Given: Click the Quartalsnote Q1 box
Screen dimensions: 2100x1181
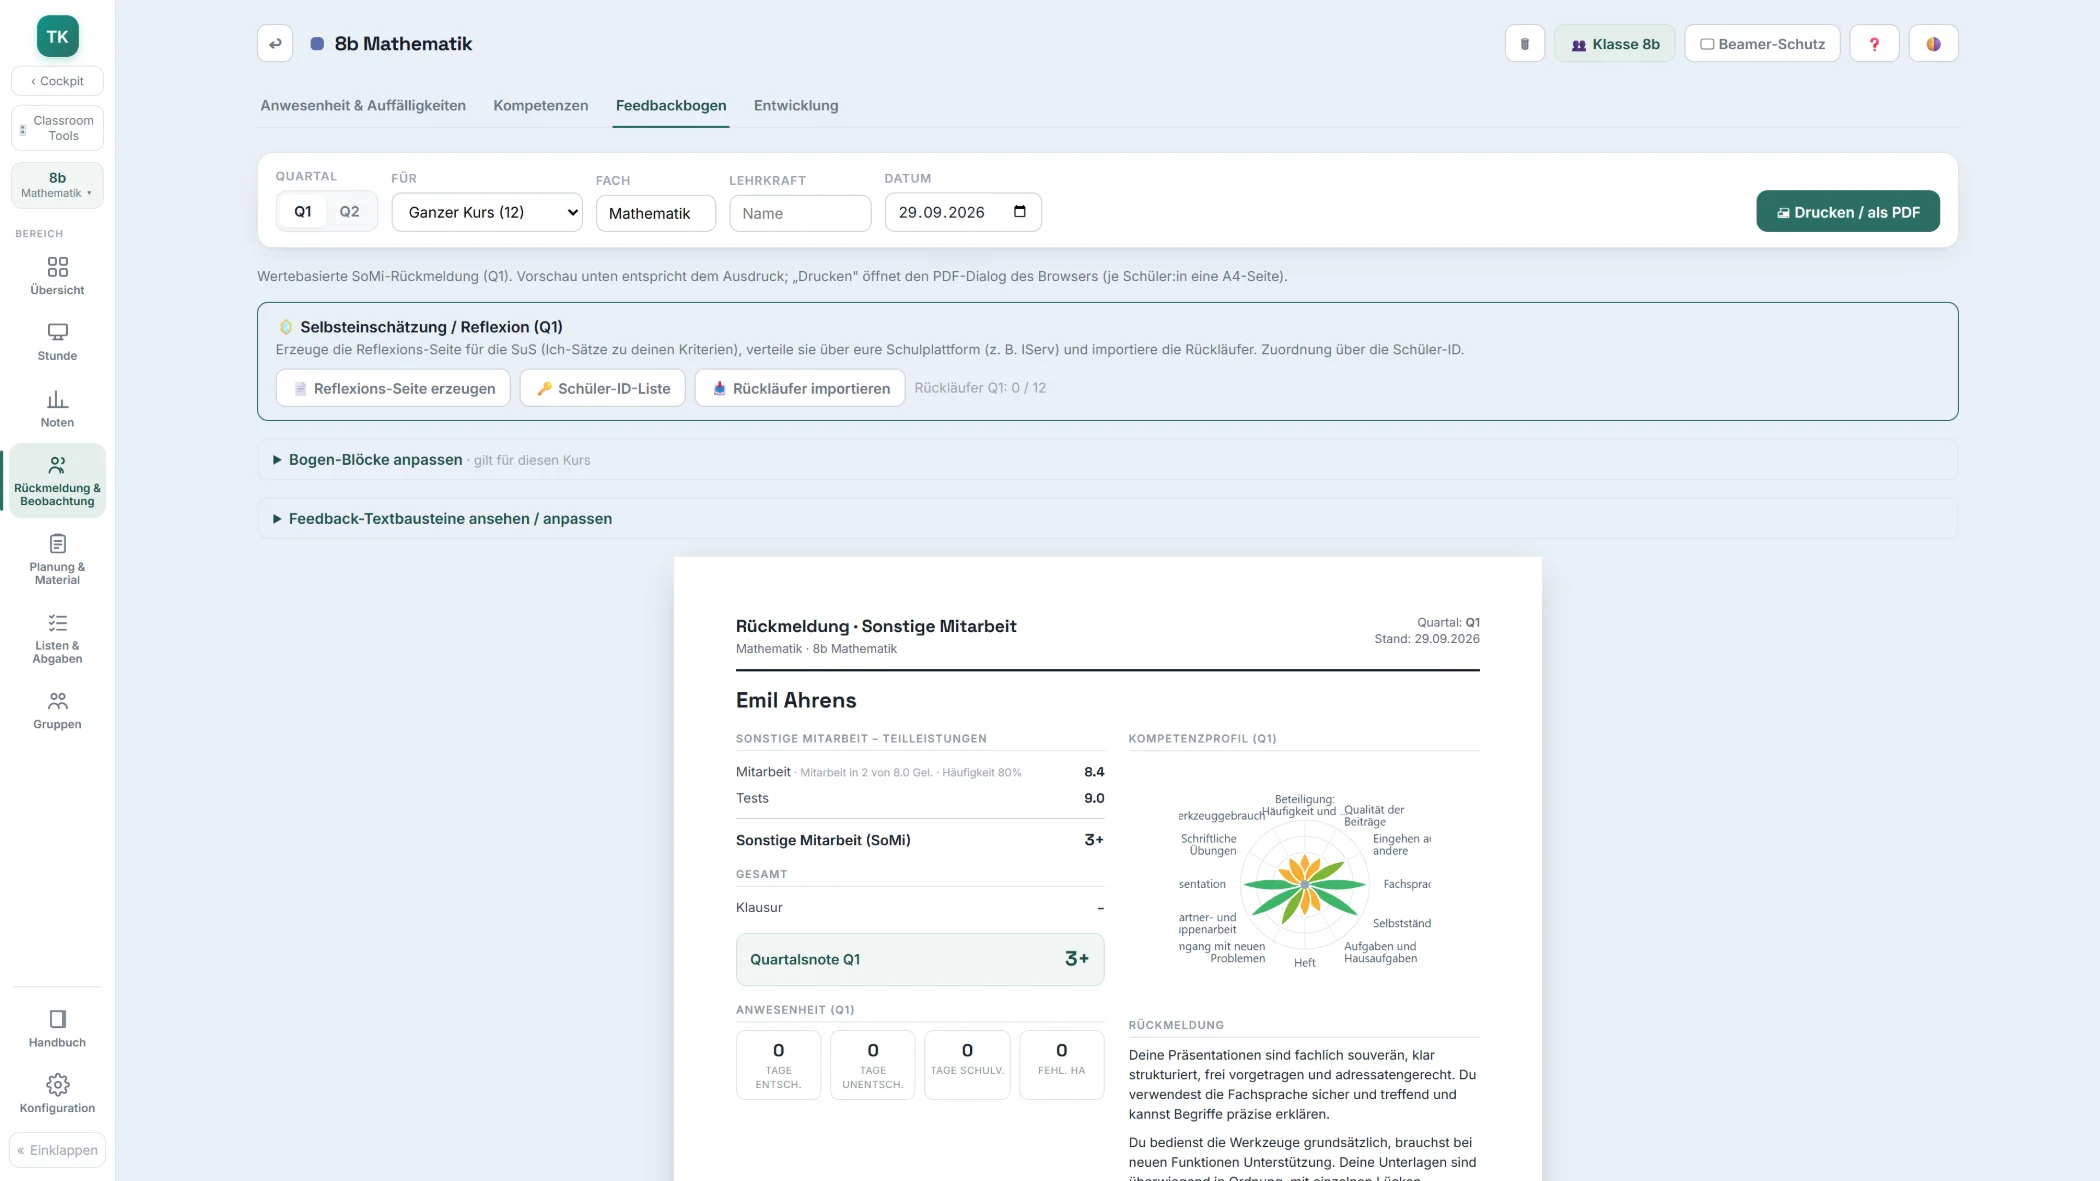Looking at the screenshot, I should coord(920,959).
